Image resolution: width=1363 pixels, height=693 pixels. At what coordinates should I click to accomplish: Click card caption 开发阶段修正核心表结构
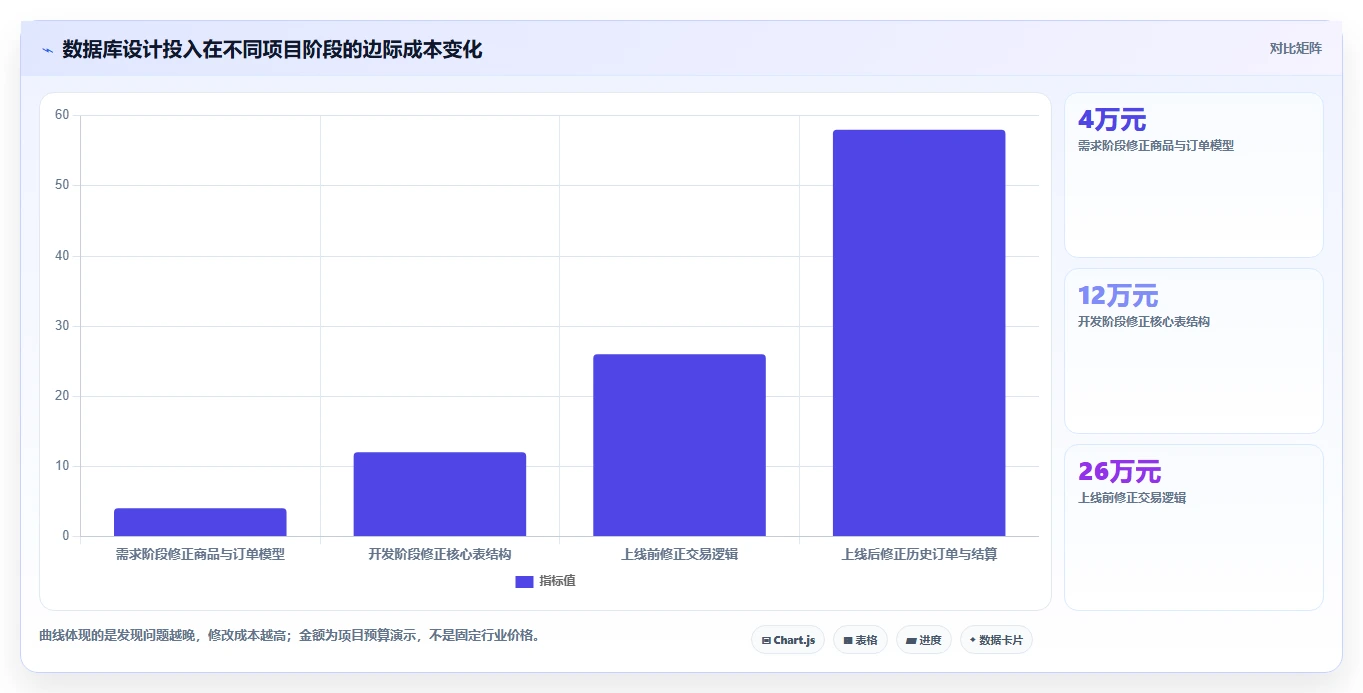pos(1144,322)
